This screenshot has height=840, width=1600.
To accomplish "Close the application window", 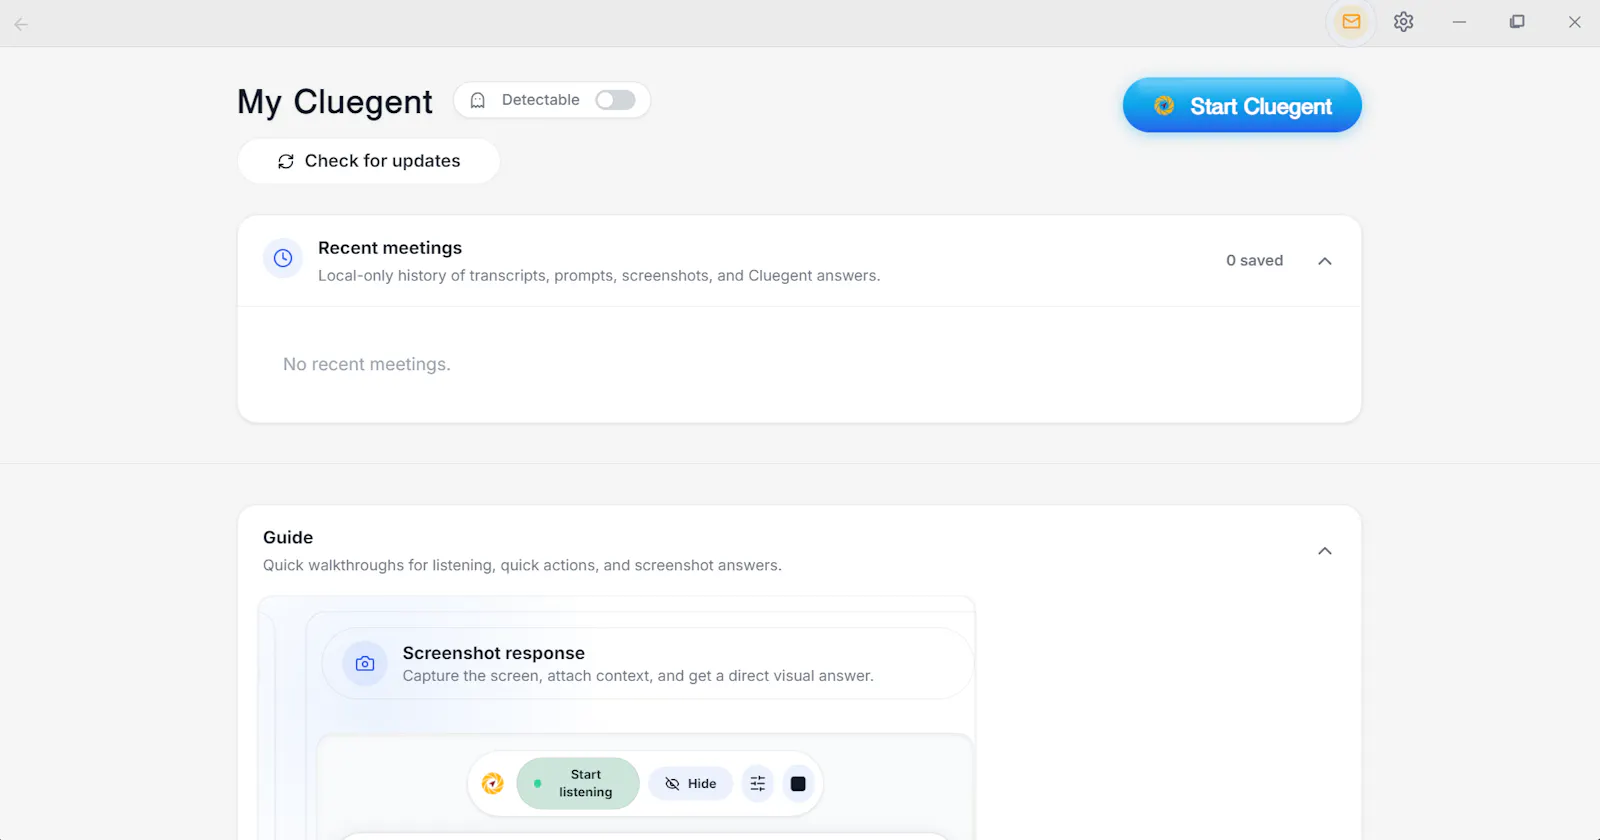I will 1575,22.
